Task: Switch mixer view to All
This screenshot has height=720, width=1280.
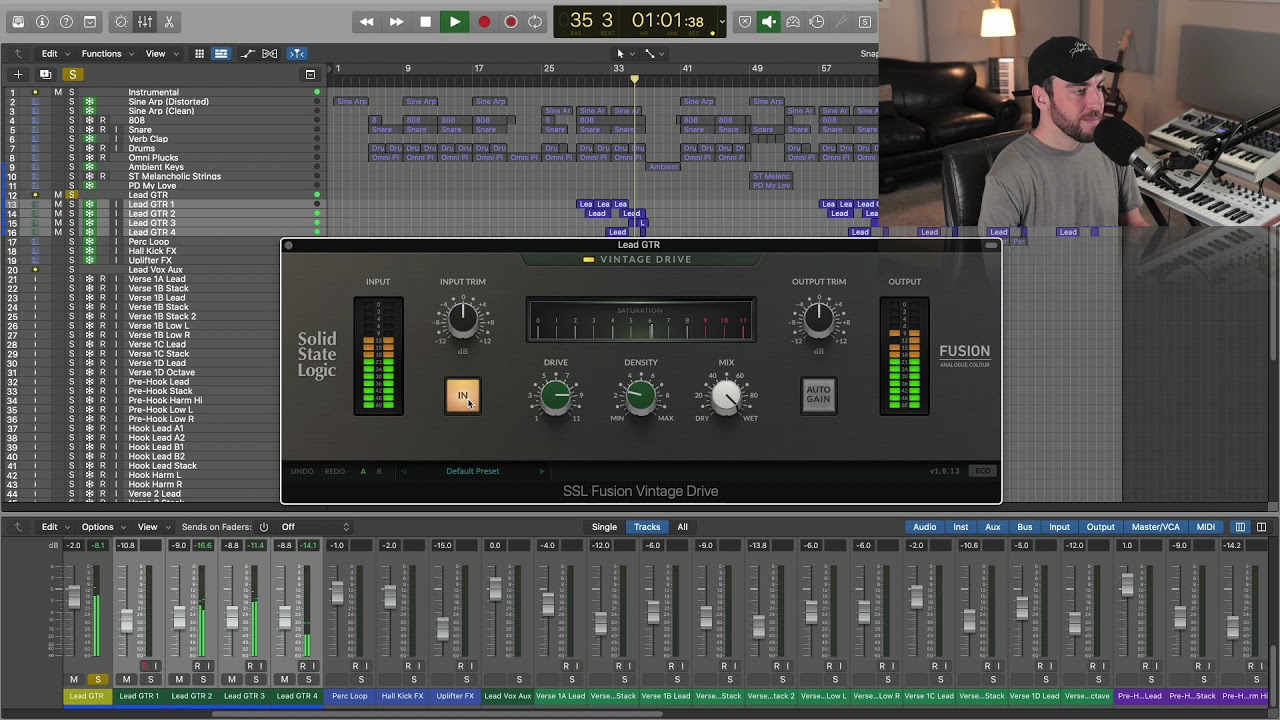Action: 682,527
